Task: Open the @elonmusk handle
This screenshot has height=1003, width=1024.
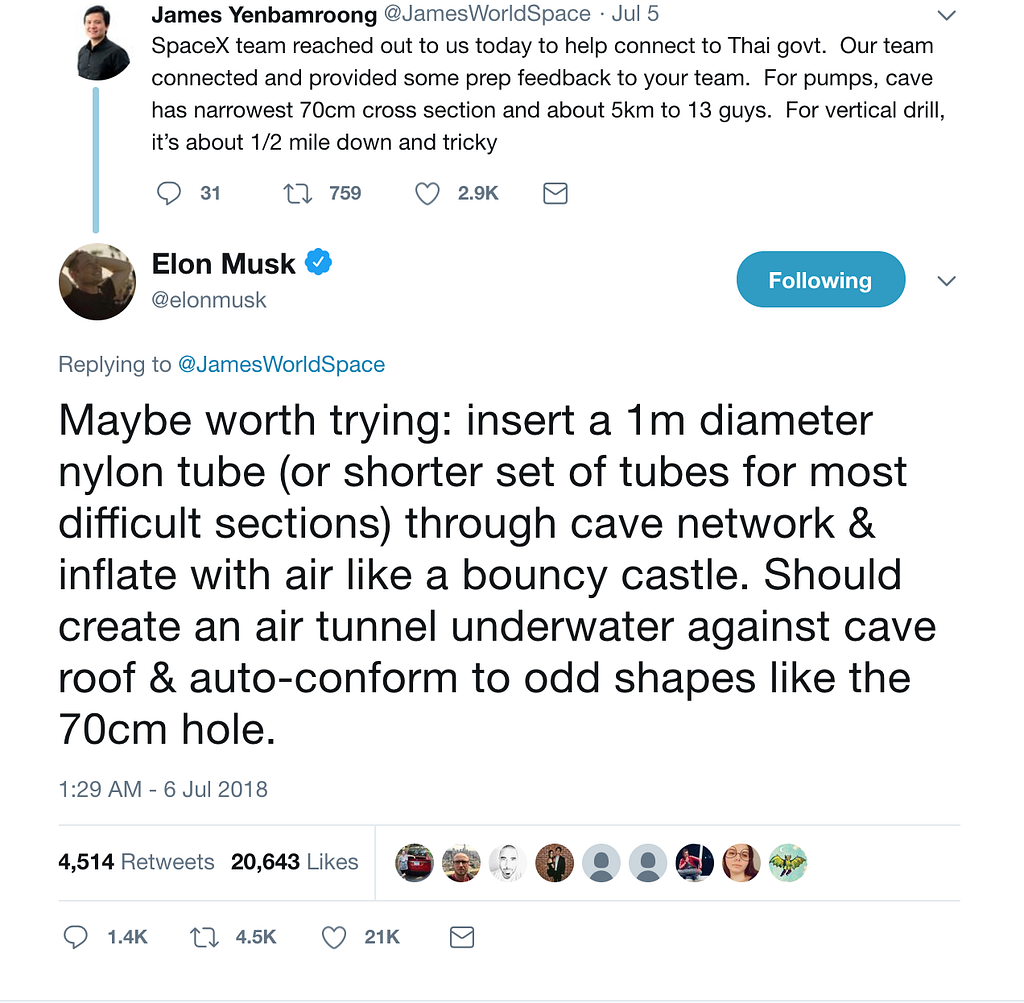Action: pos(209,300)
